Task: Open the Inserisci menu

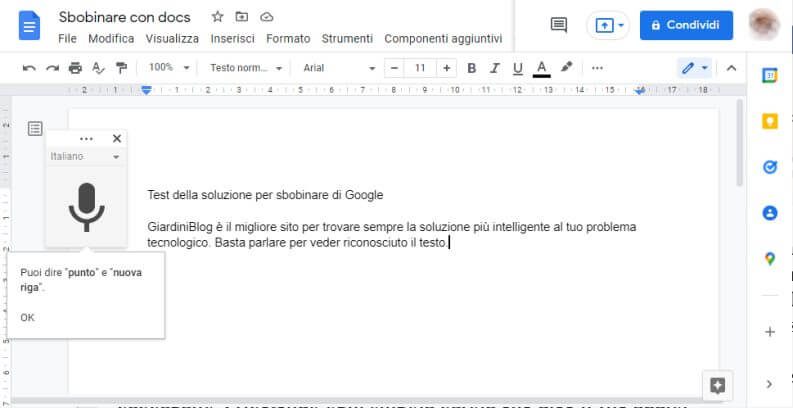Action: coord(233,39)
